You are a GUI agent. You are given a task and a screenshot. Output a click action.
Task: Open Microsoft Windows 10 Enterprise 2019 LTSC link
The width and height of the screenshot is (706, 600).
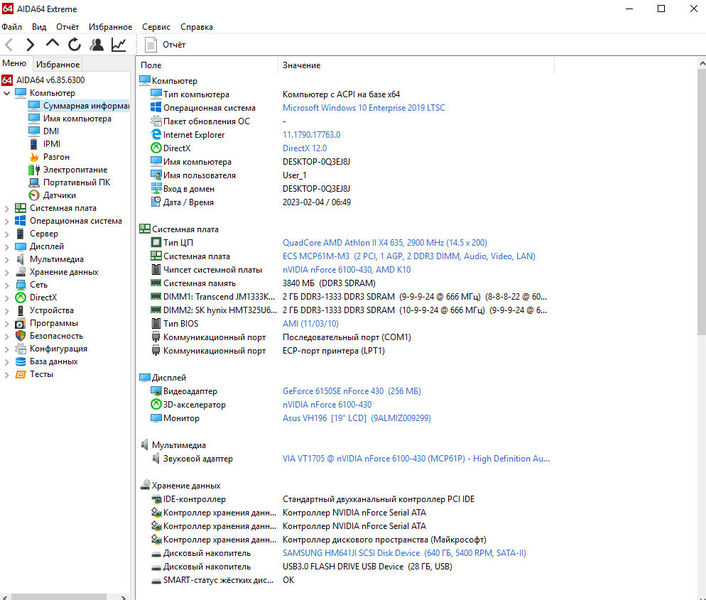point(363,108)
